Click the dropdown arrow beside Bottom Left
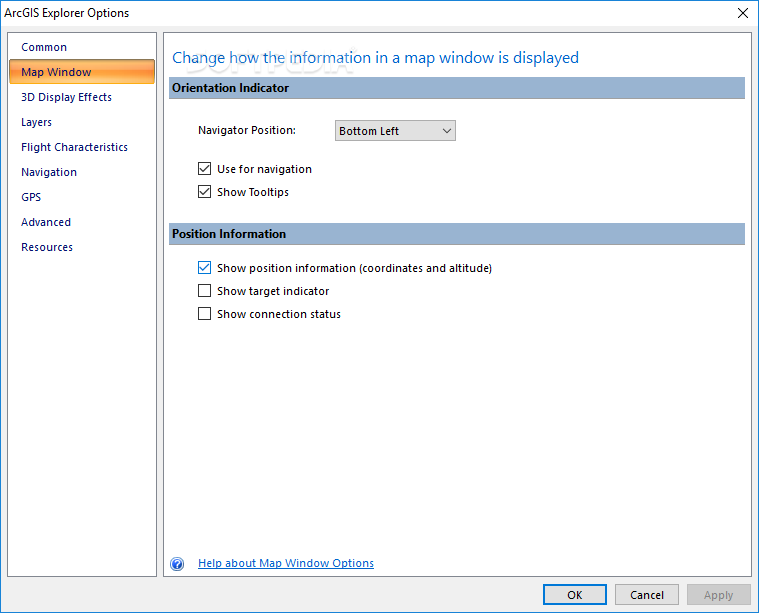Screen dimensions: 759x613 point(446,131)
